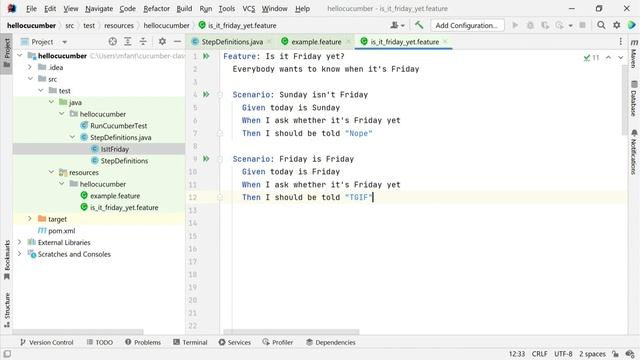Toggle tool window bars at bottom-left corner
Screen dimensions: 640x360
pos(7,354)
